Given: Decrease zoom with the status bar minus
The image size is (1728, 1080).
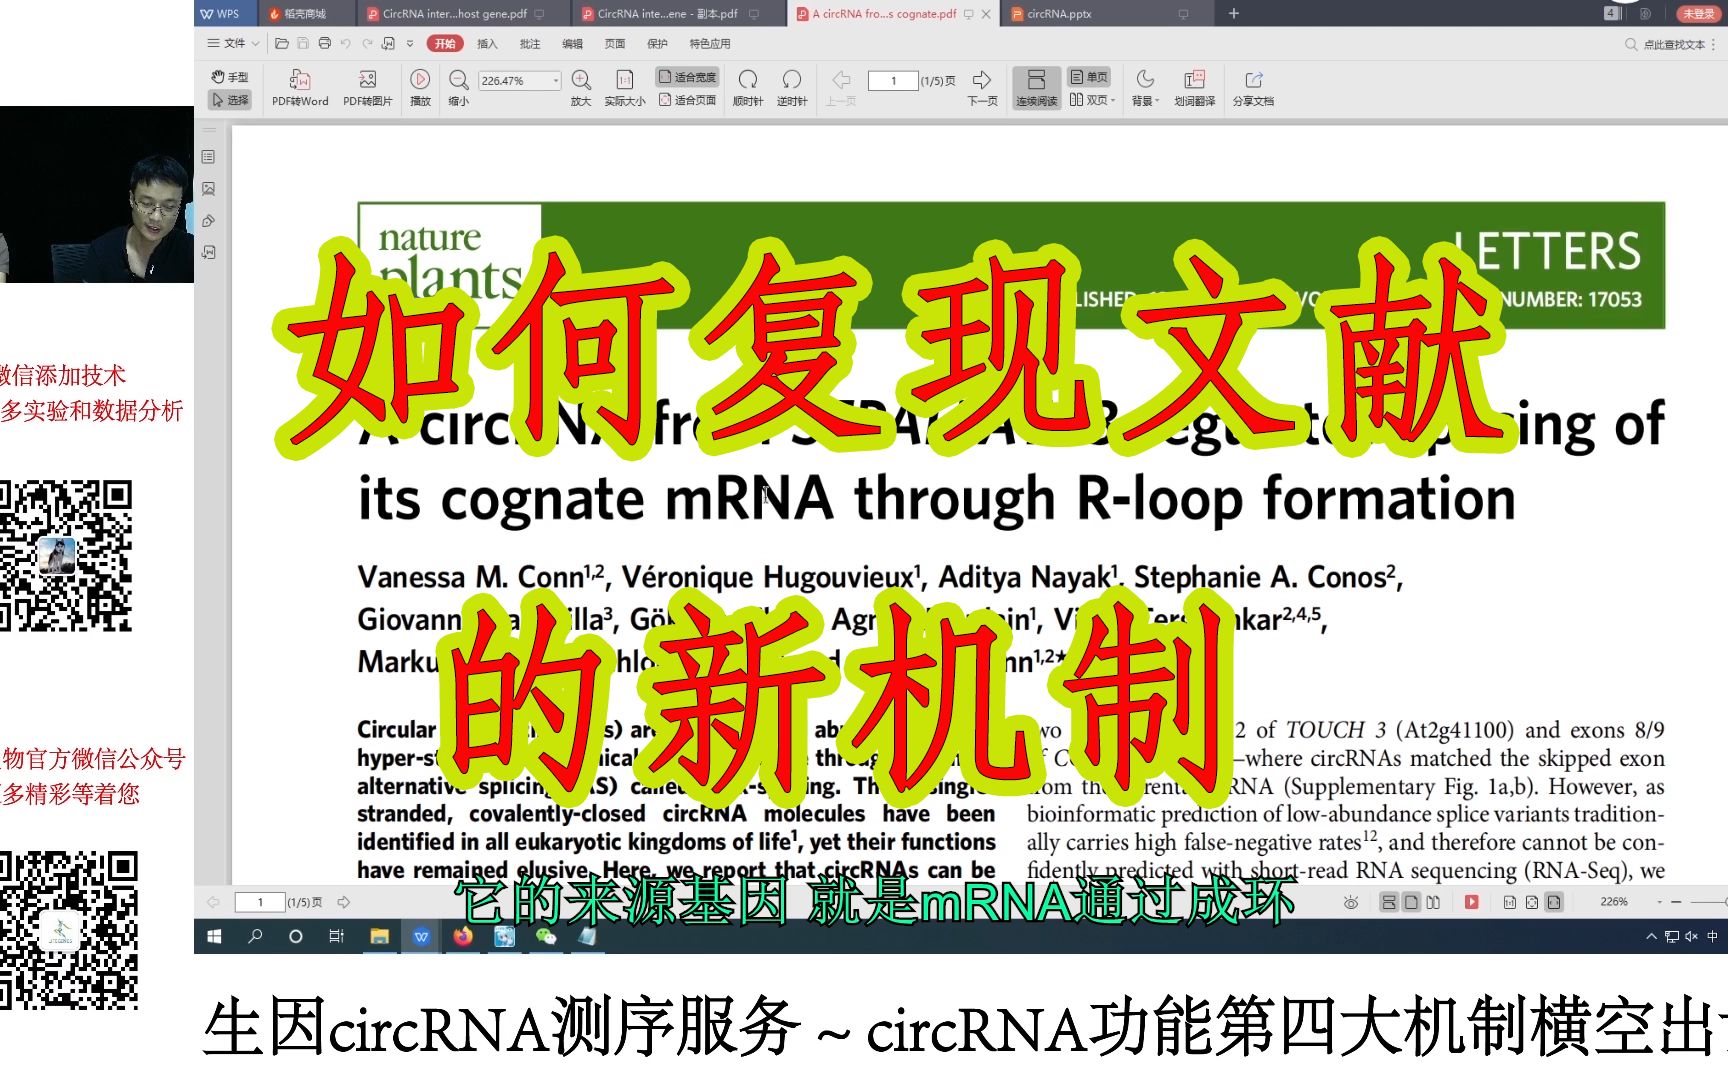Looking at the screenshot, I should tap(1676, 902).
